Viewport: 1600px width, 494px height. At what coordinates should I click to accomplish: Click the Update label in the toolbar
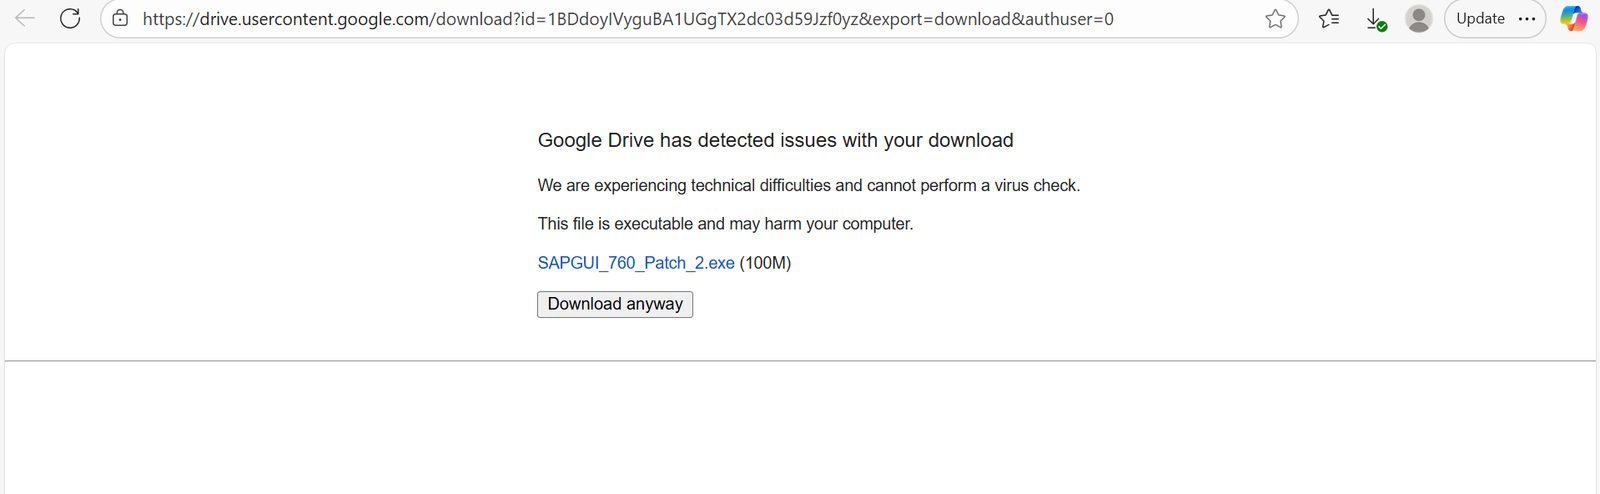pyautogui.click(x=1480, y=18)
